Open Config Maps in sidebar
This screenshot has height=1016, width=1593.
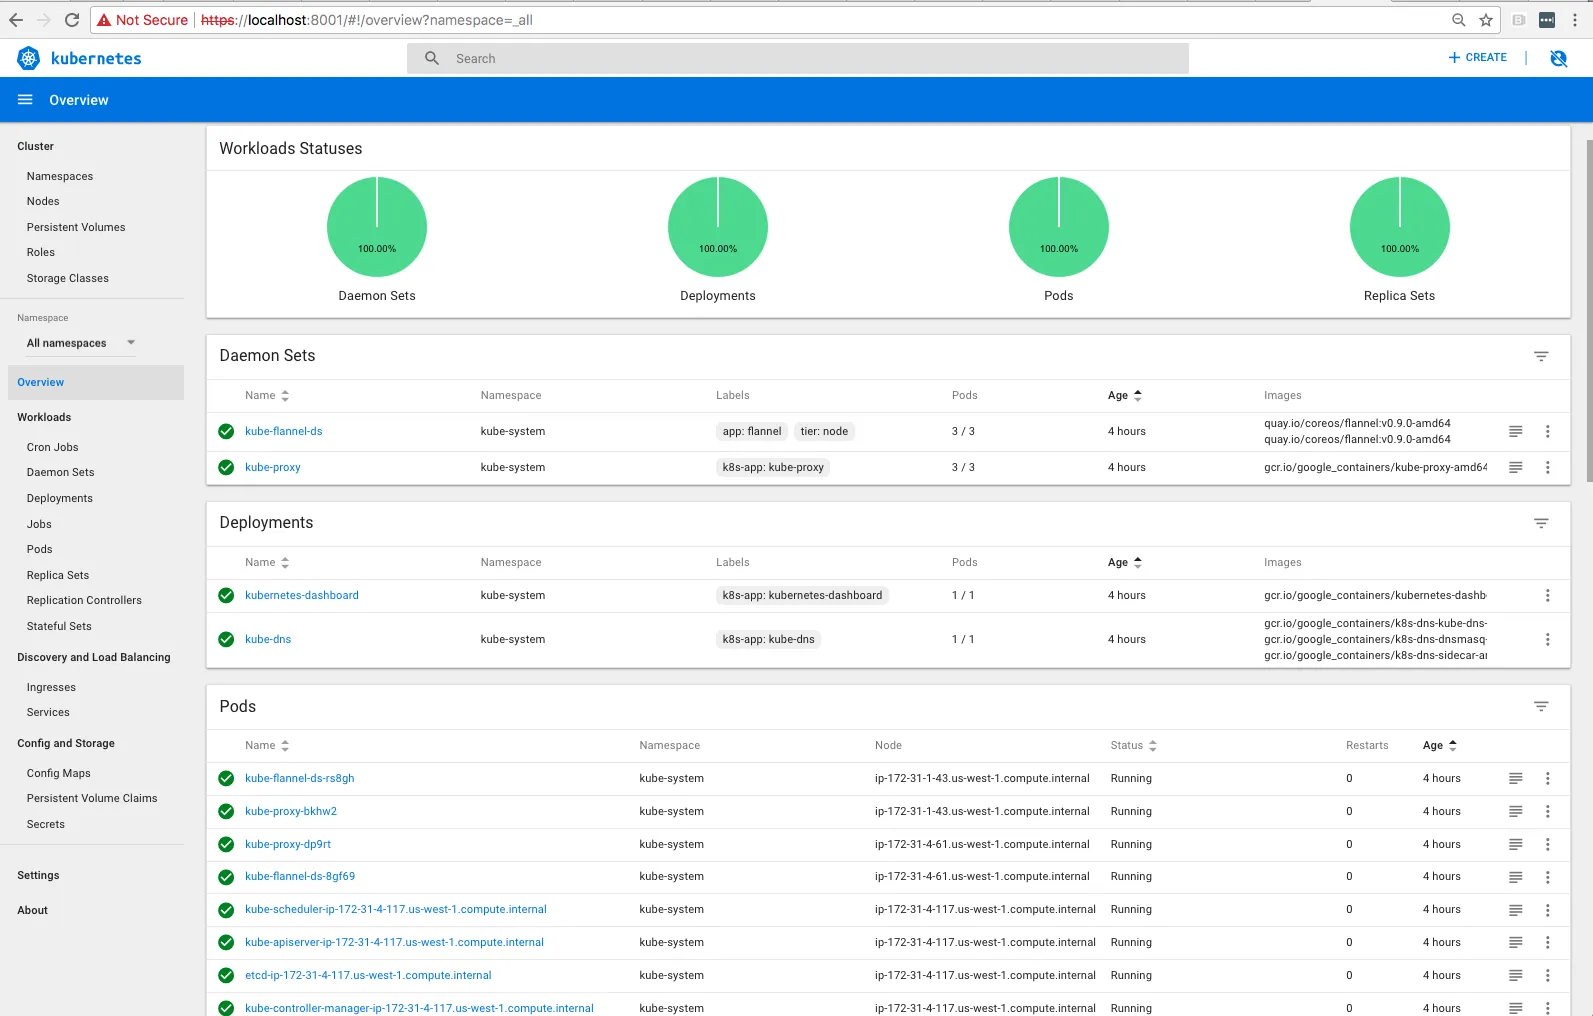59,773
